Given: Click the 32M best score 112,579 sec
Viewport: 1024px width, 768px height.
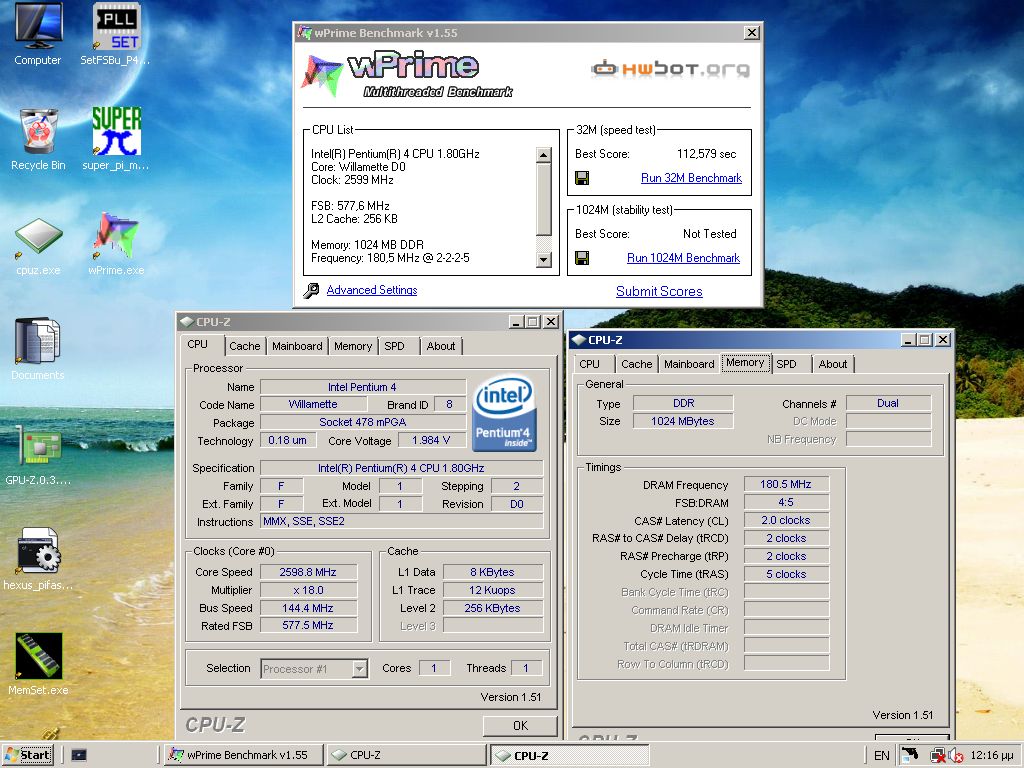Looking at the screenshot, I should click(x=707, y=154).
